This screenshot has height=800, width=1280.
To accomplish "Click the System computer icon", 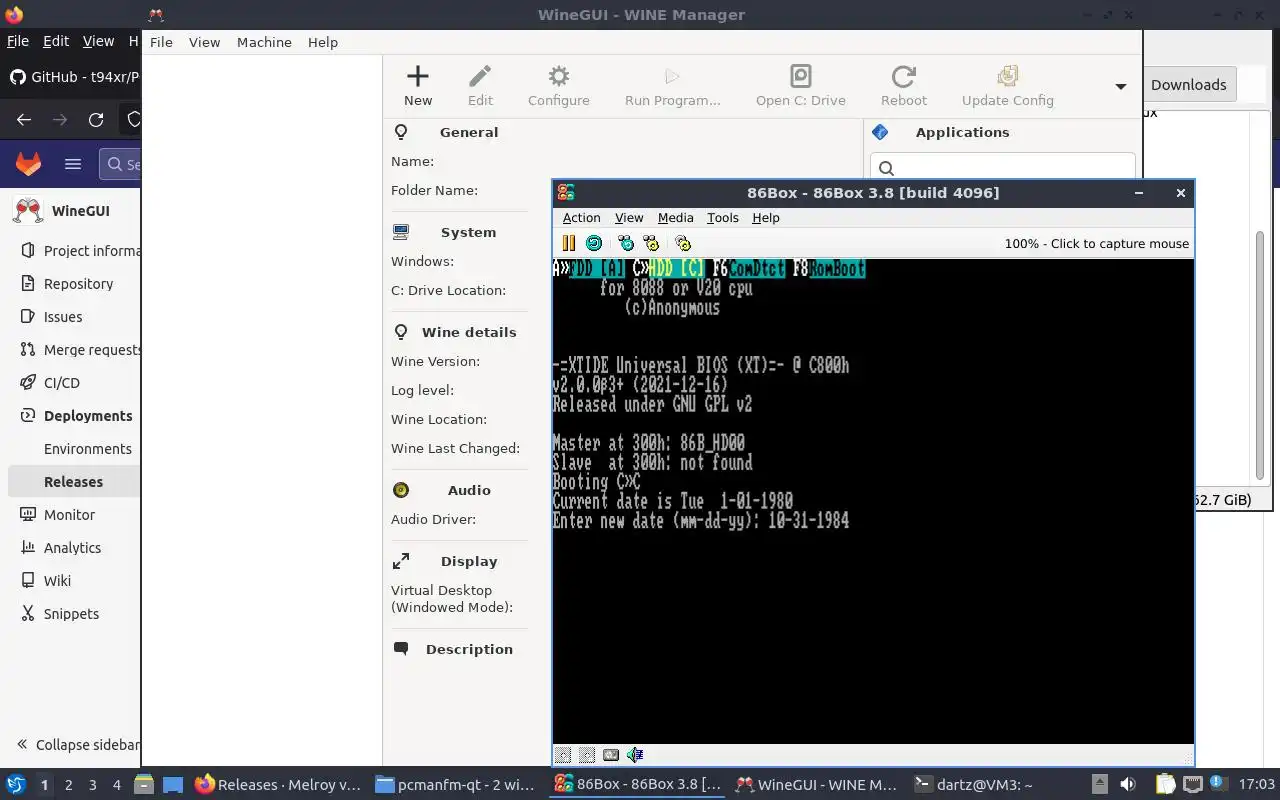I will [401, 232].
